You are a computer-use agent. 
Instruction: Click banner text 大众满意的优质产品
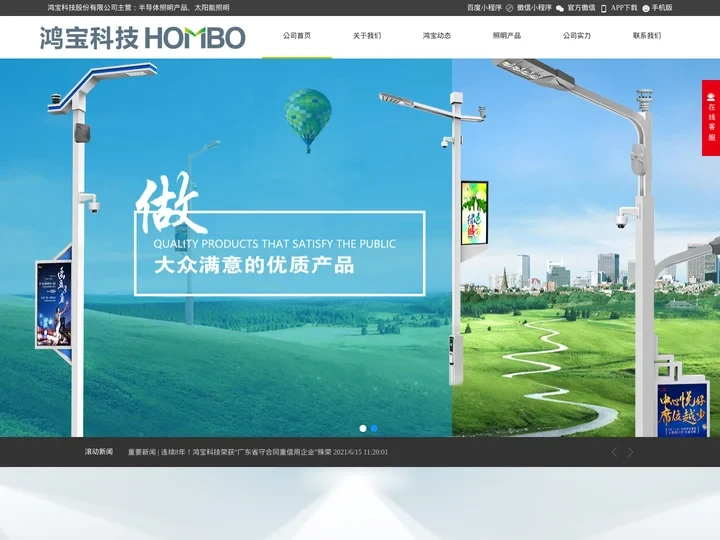coord(254,265)
